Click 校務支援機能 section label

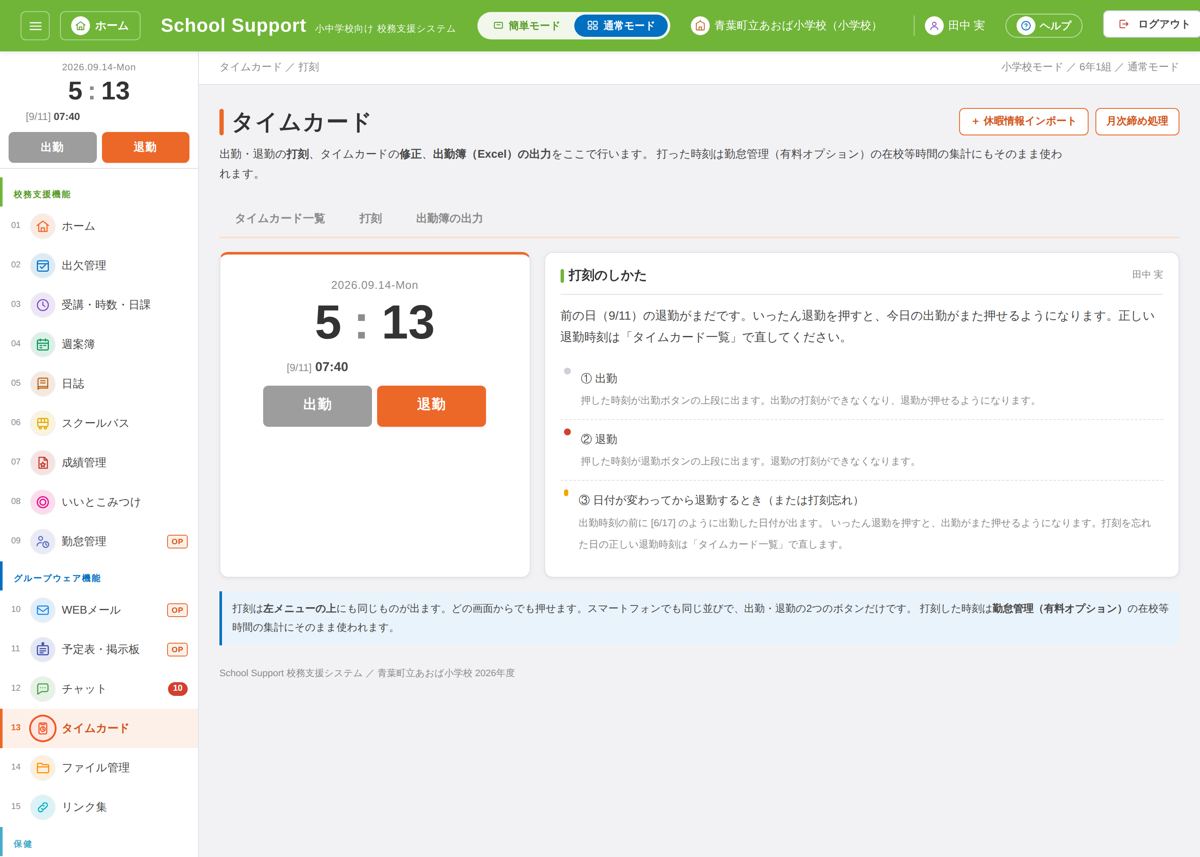tap(42, 194)
